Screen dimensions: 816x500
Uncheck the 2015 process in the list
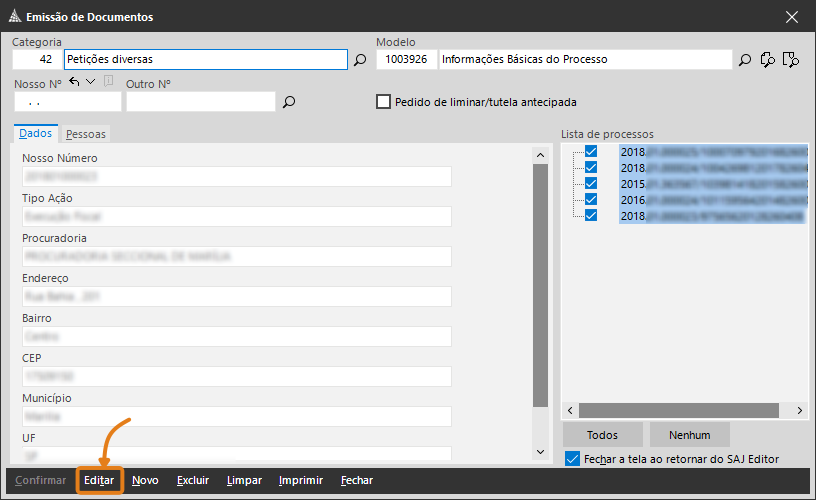point(590,184)
